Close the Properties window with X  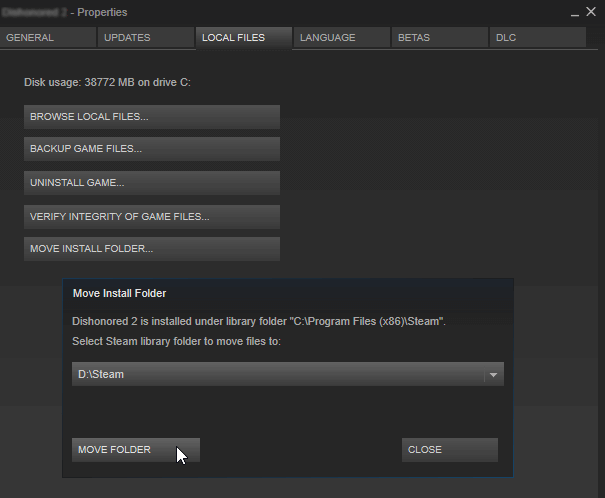[x=591, y=12]
